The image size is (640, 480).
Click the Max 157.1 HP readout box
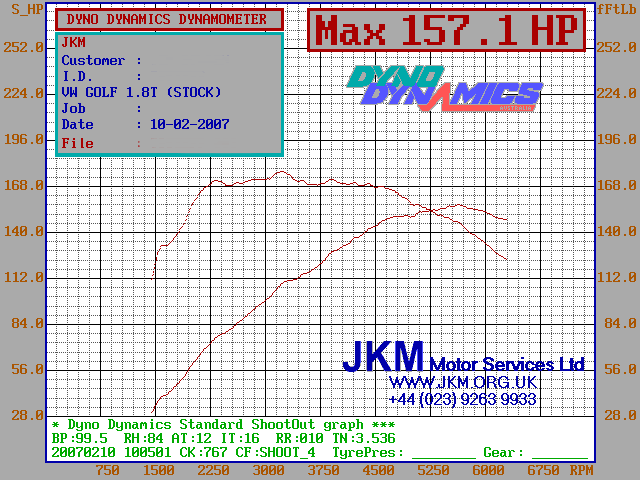[x=446, y=31]
